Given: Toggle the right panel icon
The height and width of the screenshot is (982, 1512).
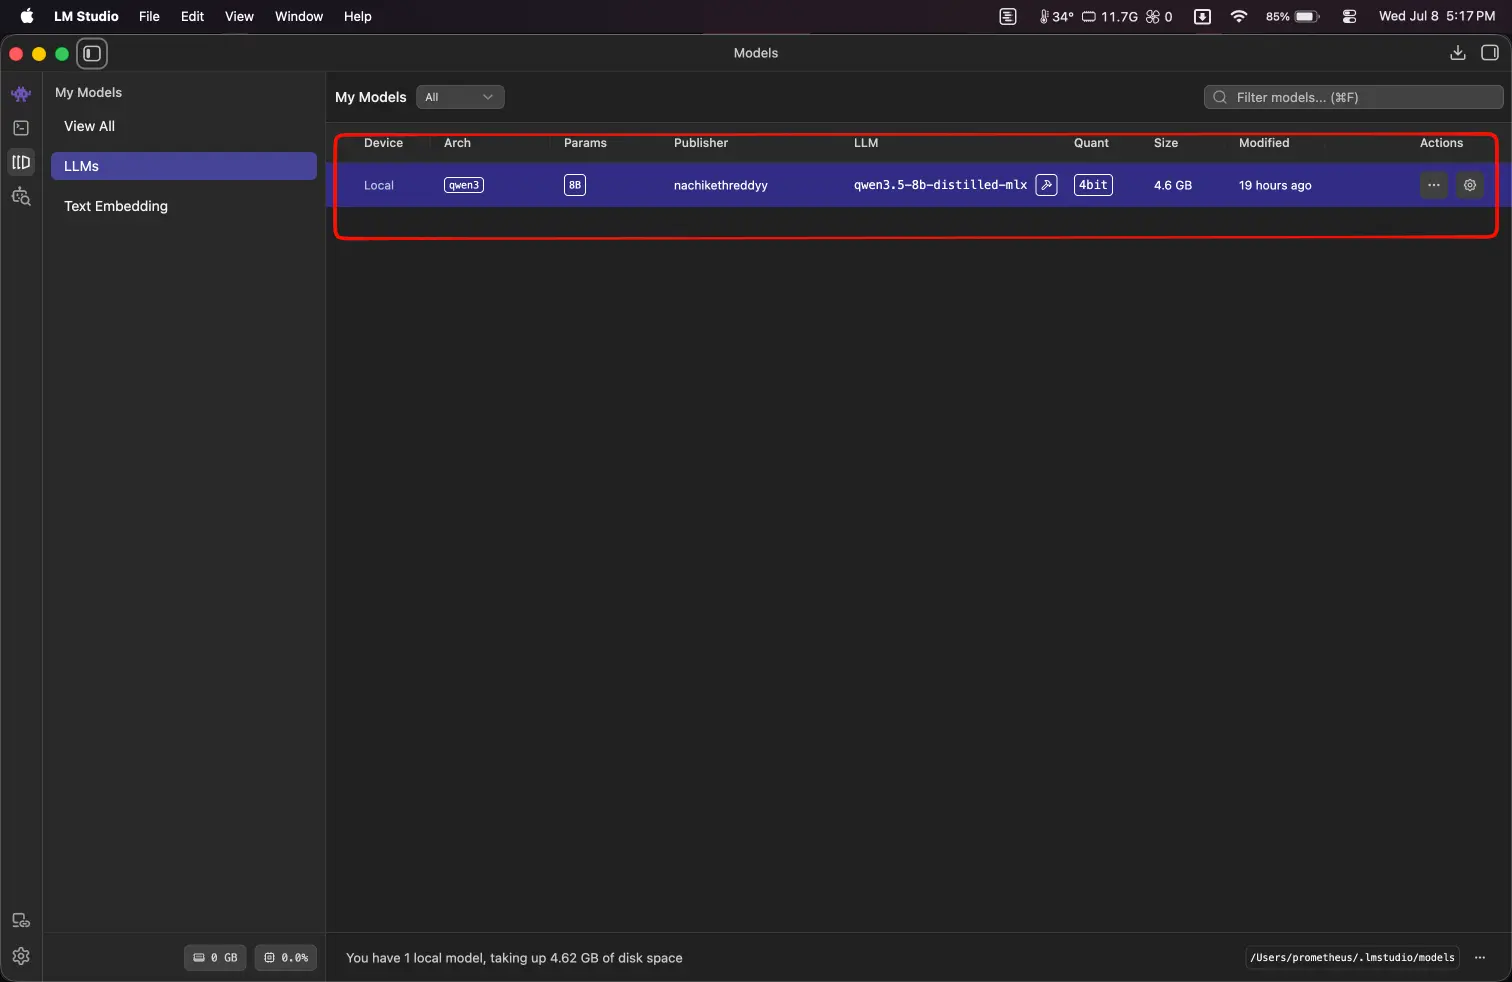Looking at the screenshot, I should tap(1490, 53).
